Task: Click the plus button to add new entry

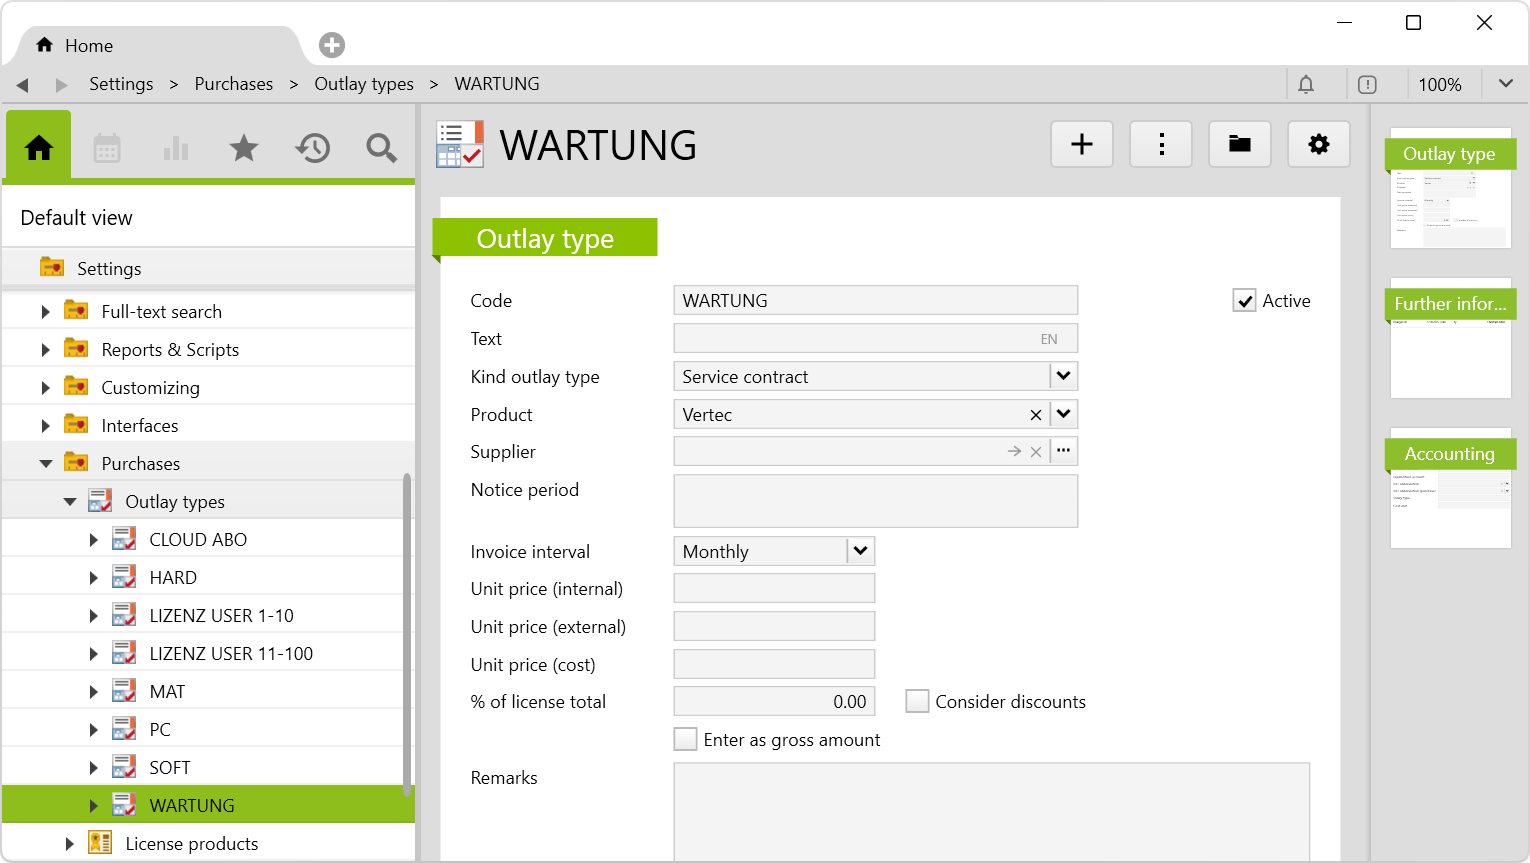Action: click(1082, 145)
